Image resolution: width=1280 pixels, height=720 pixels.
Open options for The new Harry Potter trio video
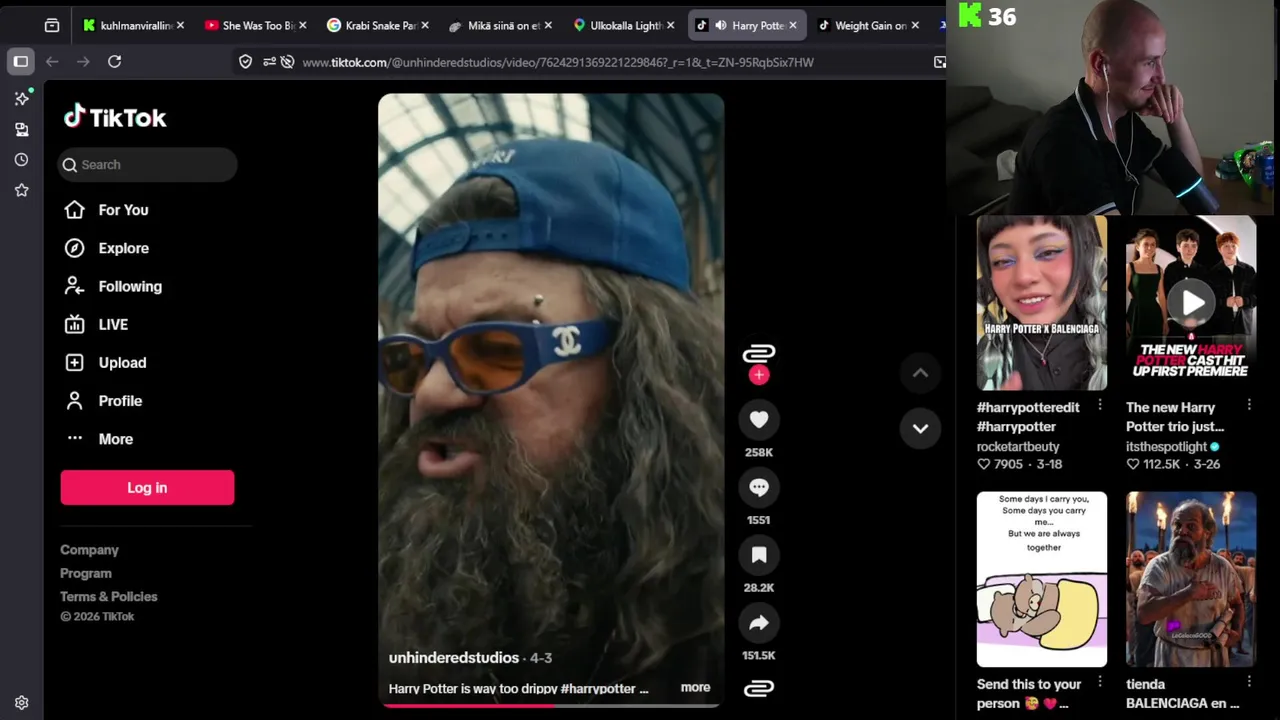coord(1249,405)
